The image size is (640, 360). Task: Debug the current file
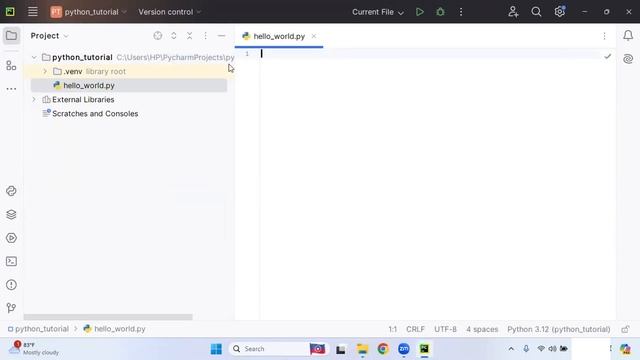point(440,12)
